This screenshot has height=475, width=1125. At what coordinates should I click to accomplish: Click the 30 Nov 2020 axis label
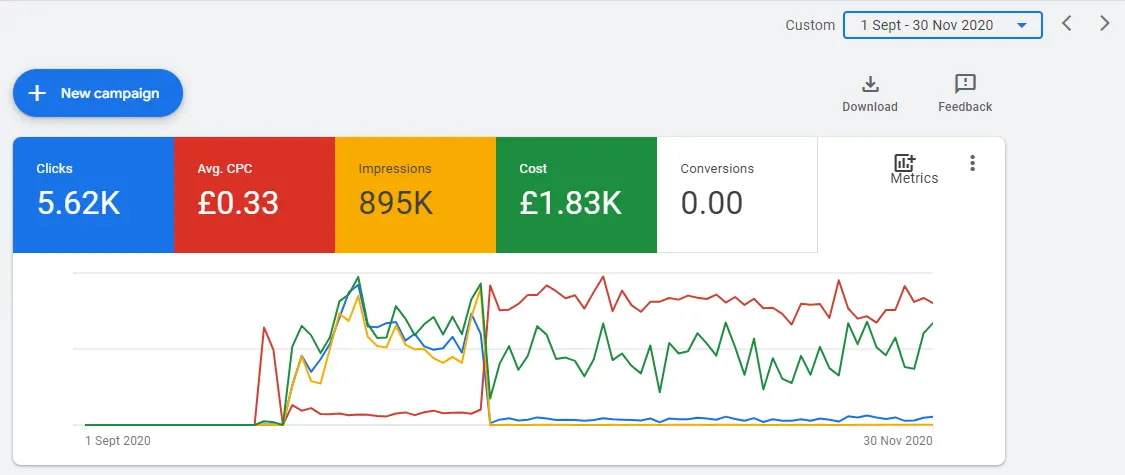(x=898, y=441)
